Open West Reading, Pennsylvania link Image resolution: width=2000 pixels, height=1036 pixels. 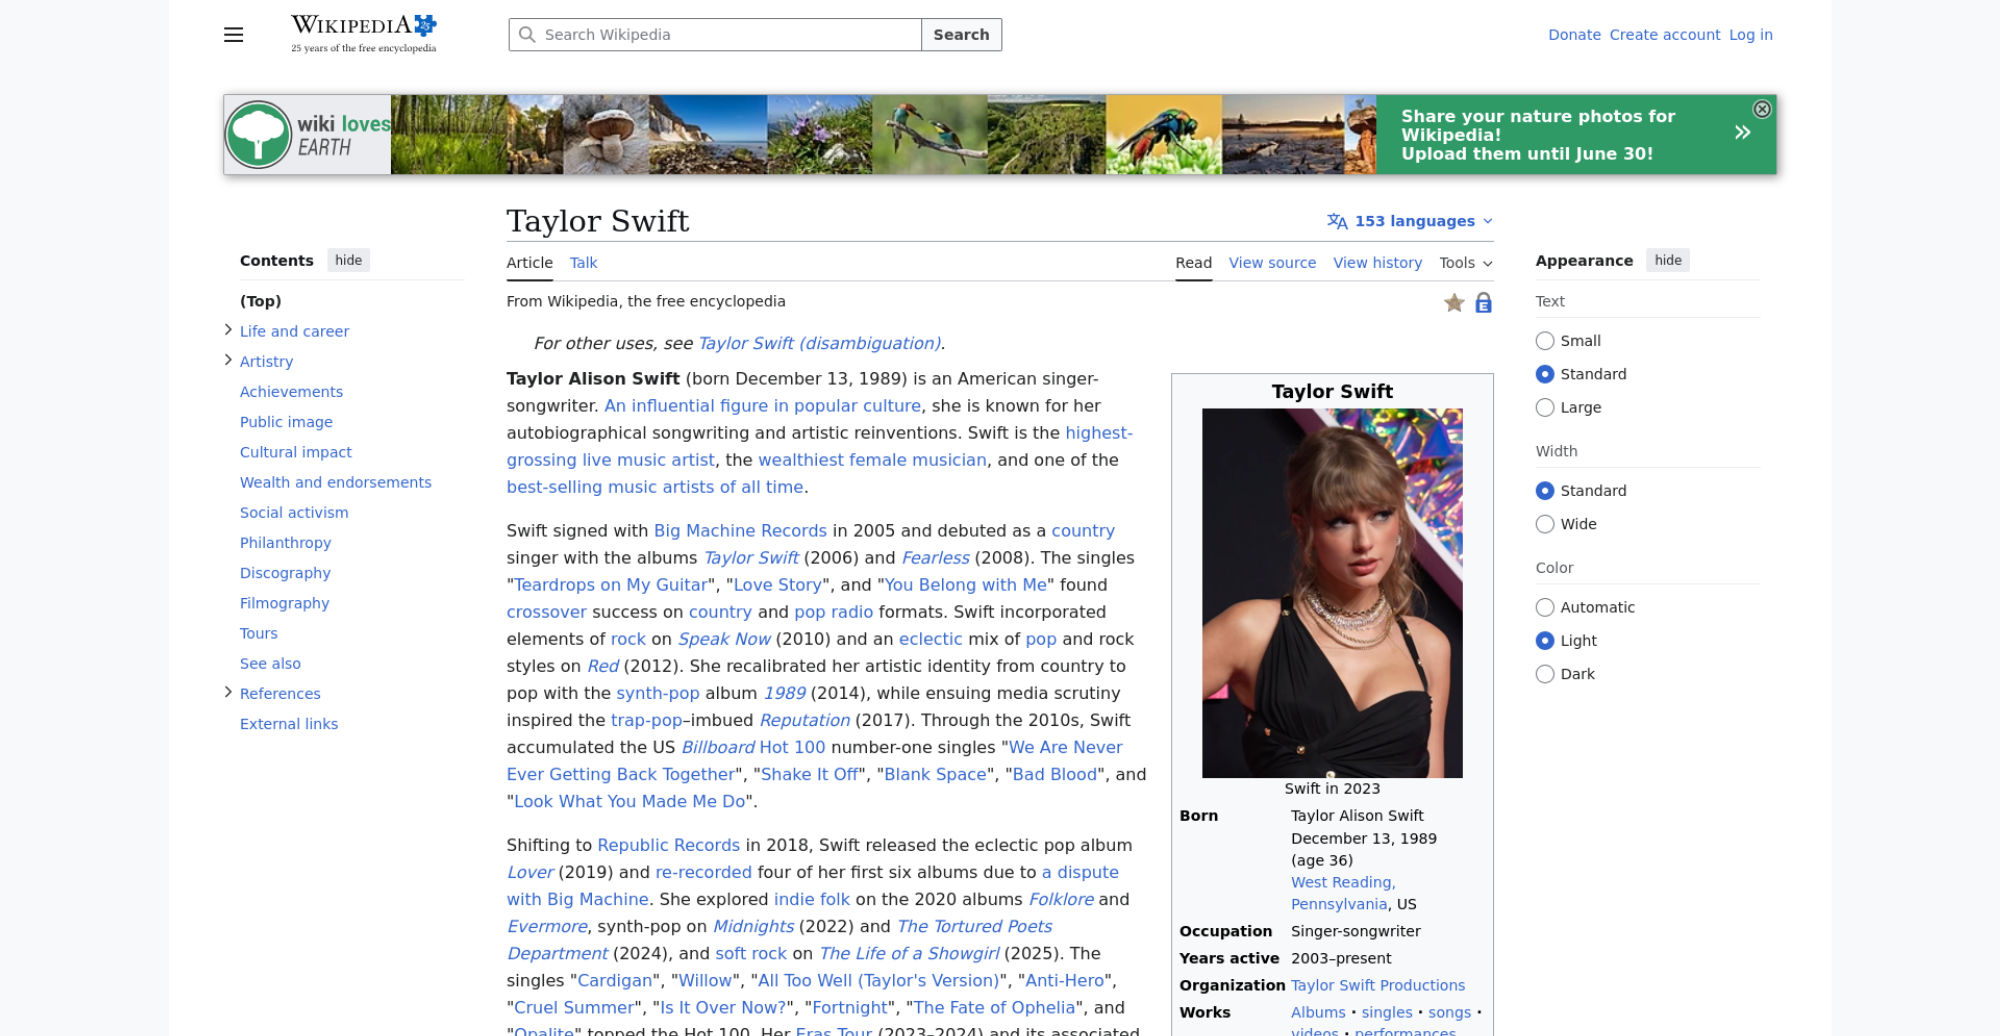[x=1342, y=893]
